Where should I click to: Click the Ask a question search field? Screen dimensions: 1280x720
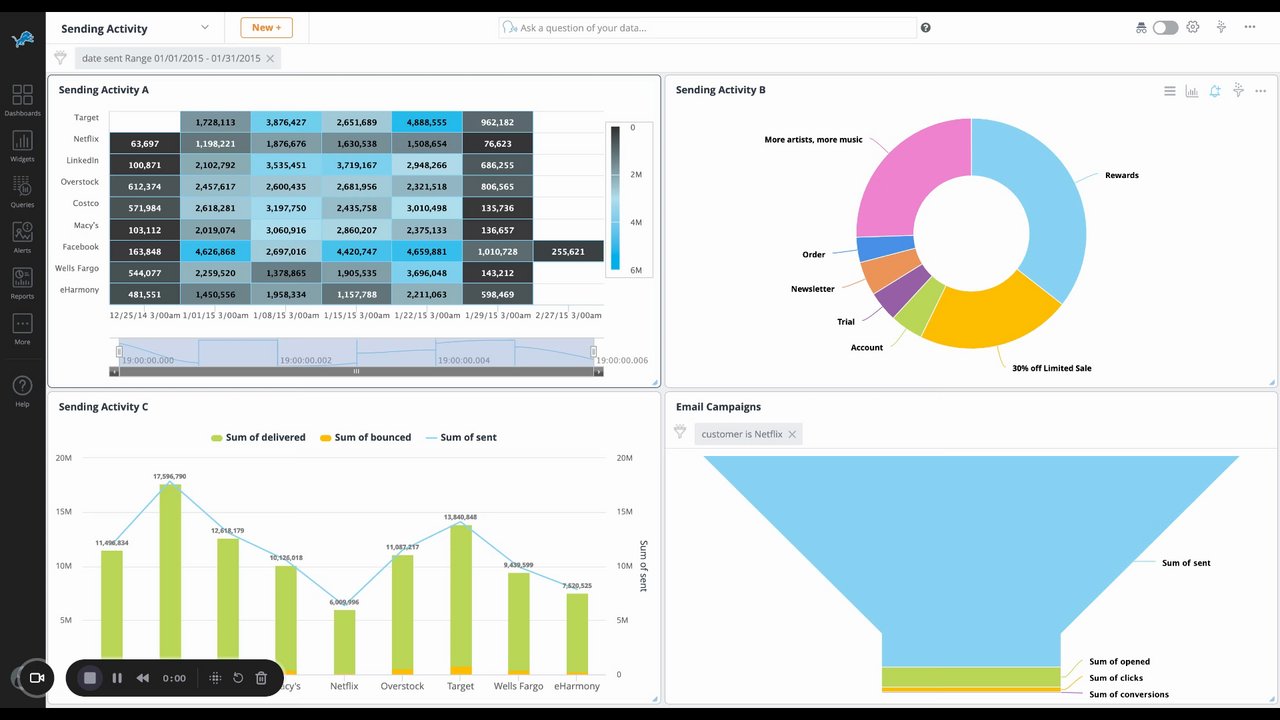click(x=708, y=28)
